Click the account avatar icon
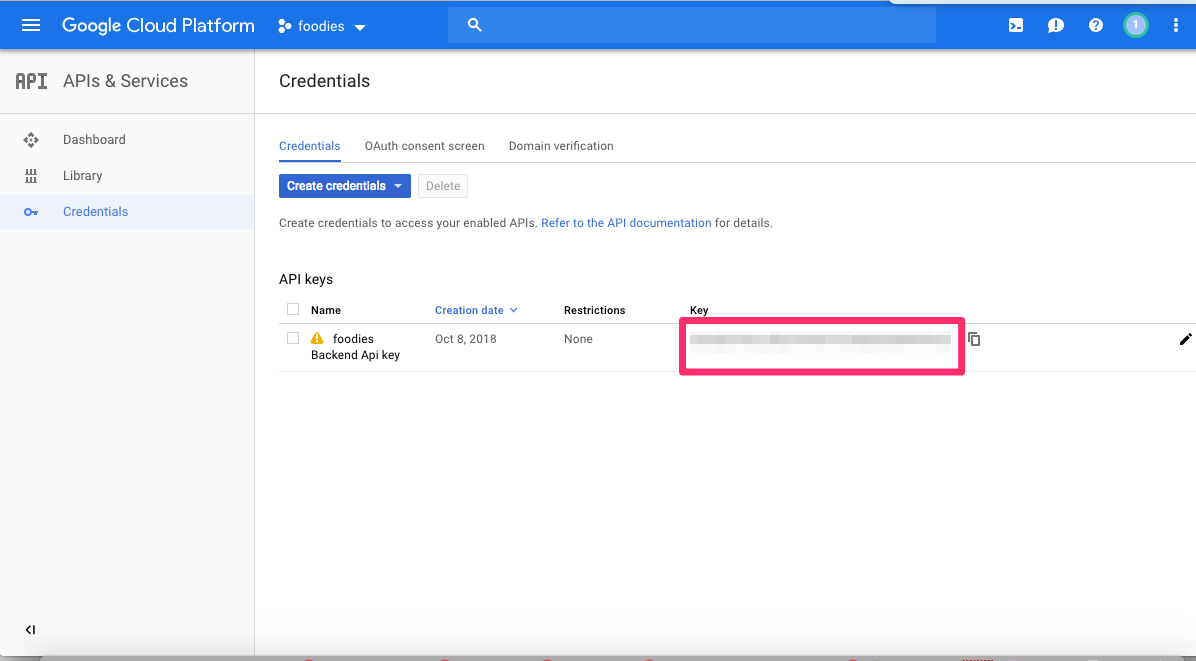 [x=1135, y=25]
